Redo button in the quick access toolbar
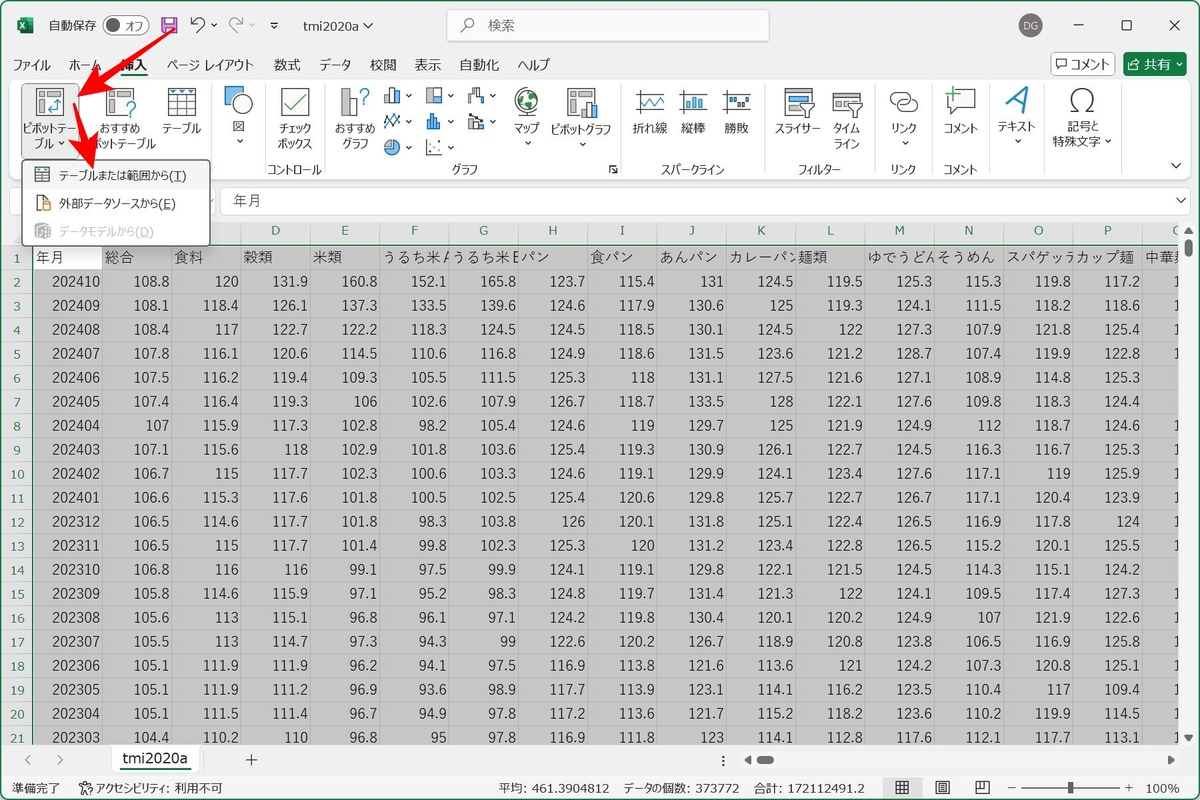 tap(236, 26)
